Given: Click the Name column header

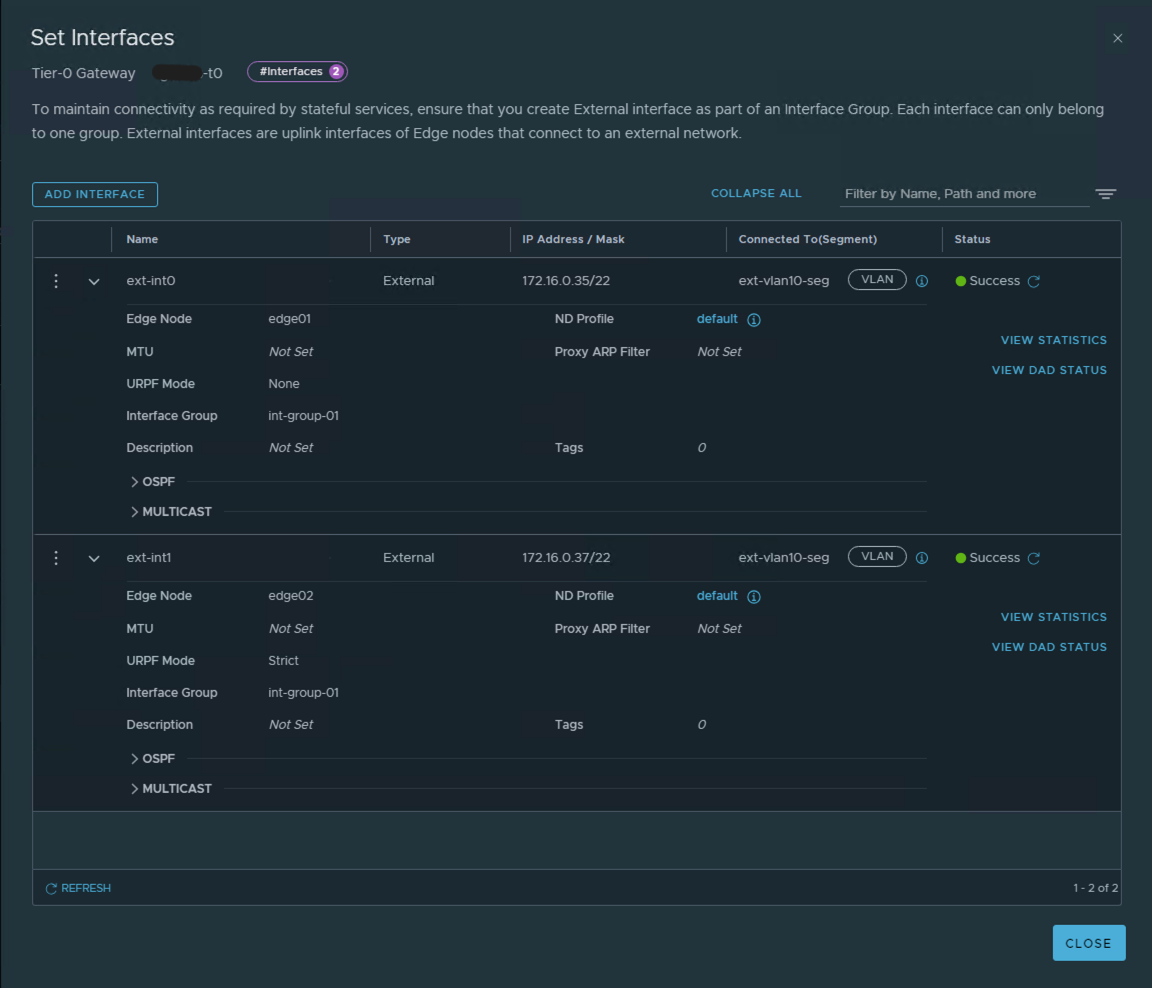Looking at the screenshot, I should click(142, 239).
